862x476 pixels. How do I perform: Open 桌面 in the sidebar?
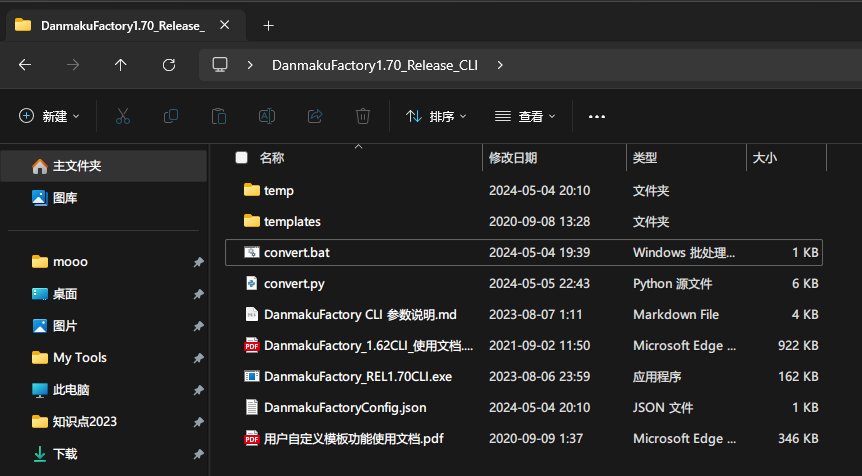104,294
